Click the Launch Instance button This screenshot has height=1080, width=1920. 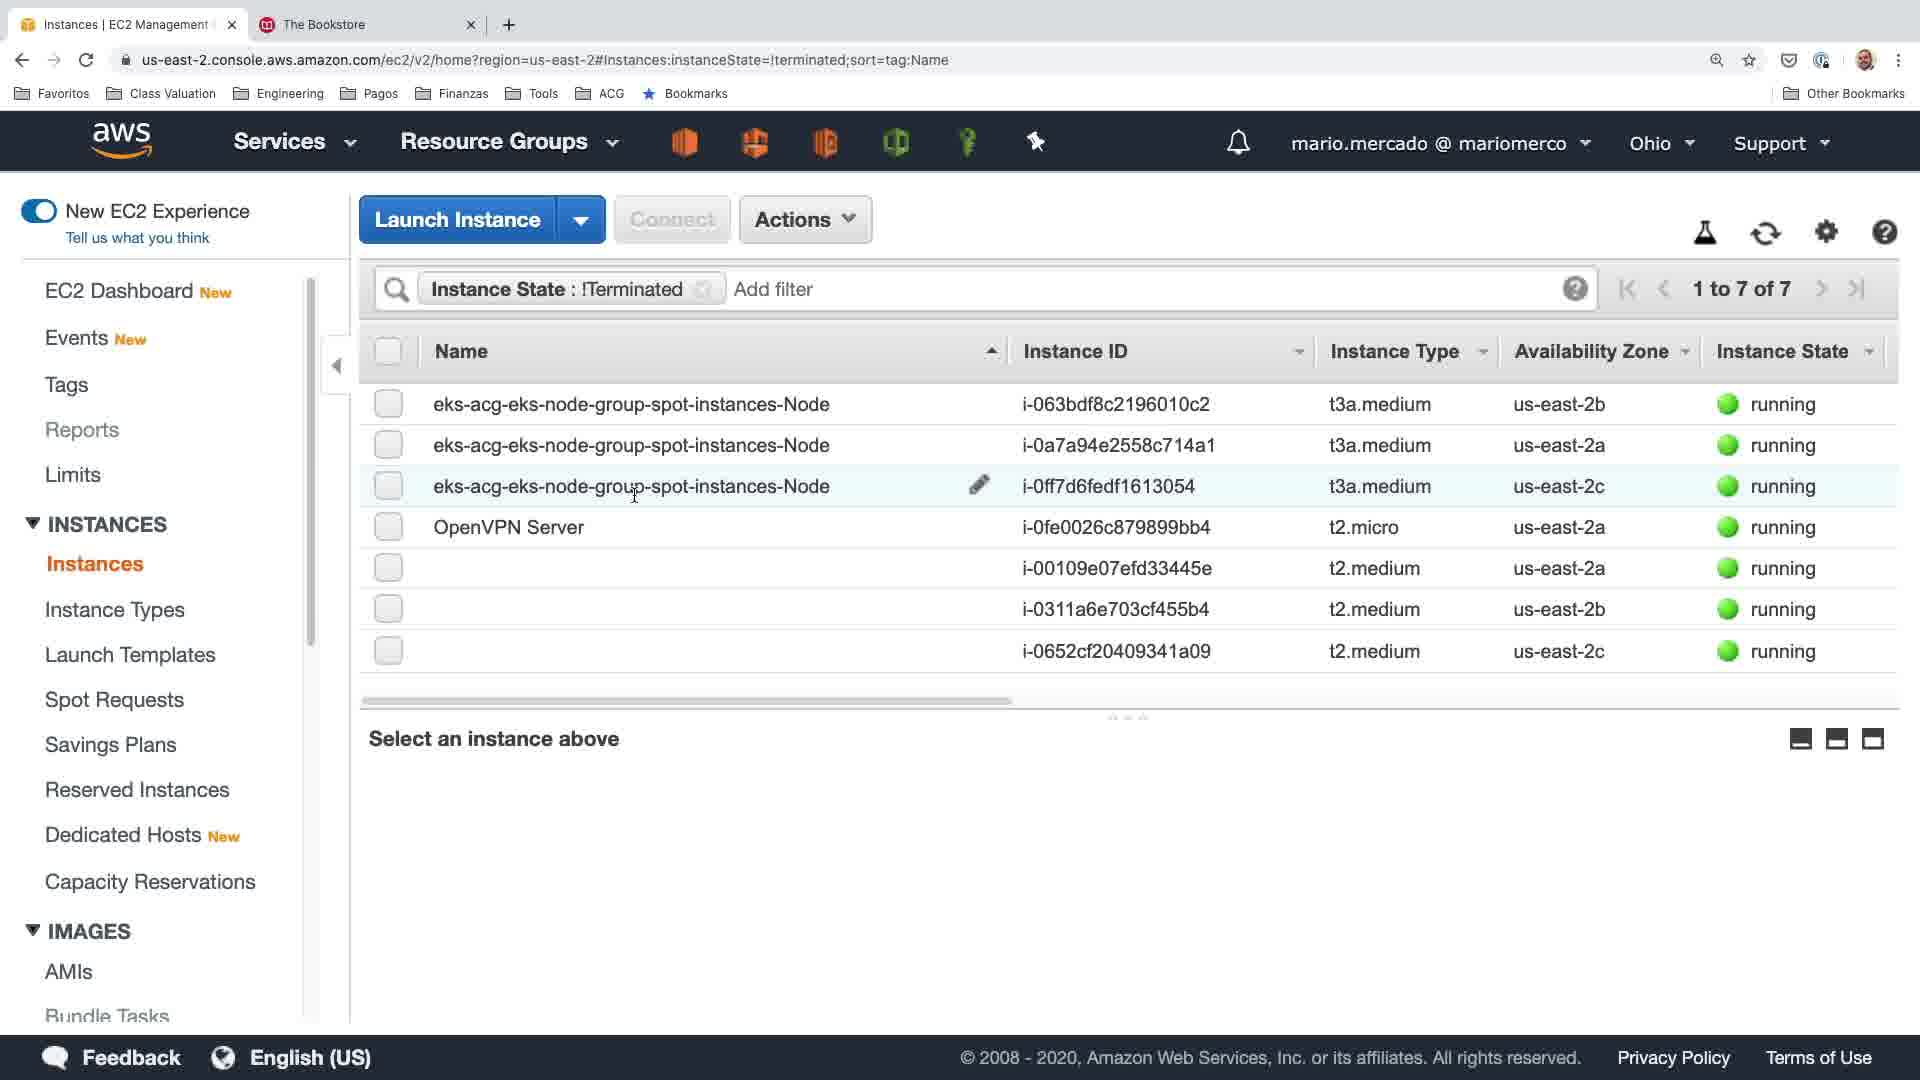pyautogui.click(x=457, y=220)
